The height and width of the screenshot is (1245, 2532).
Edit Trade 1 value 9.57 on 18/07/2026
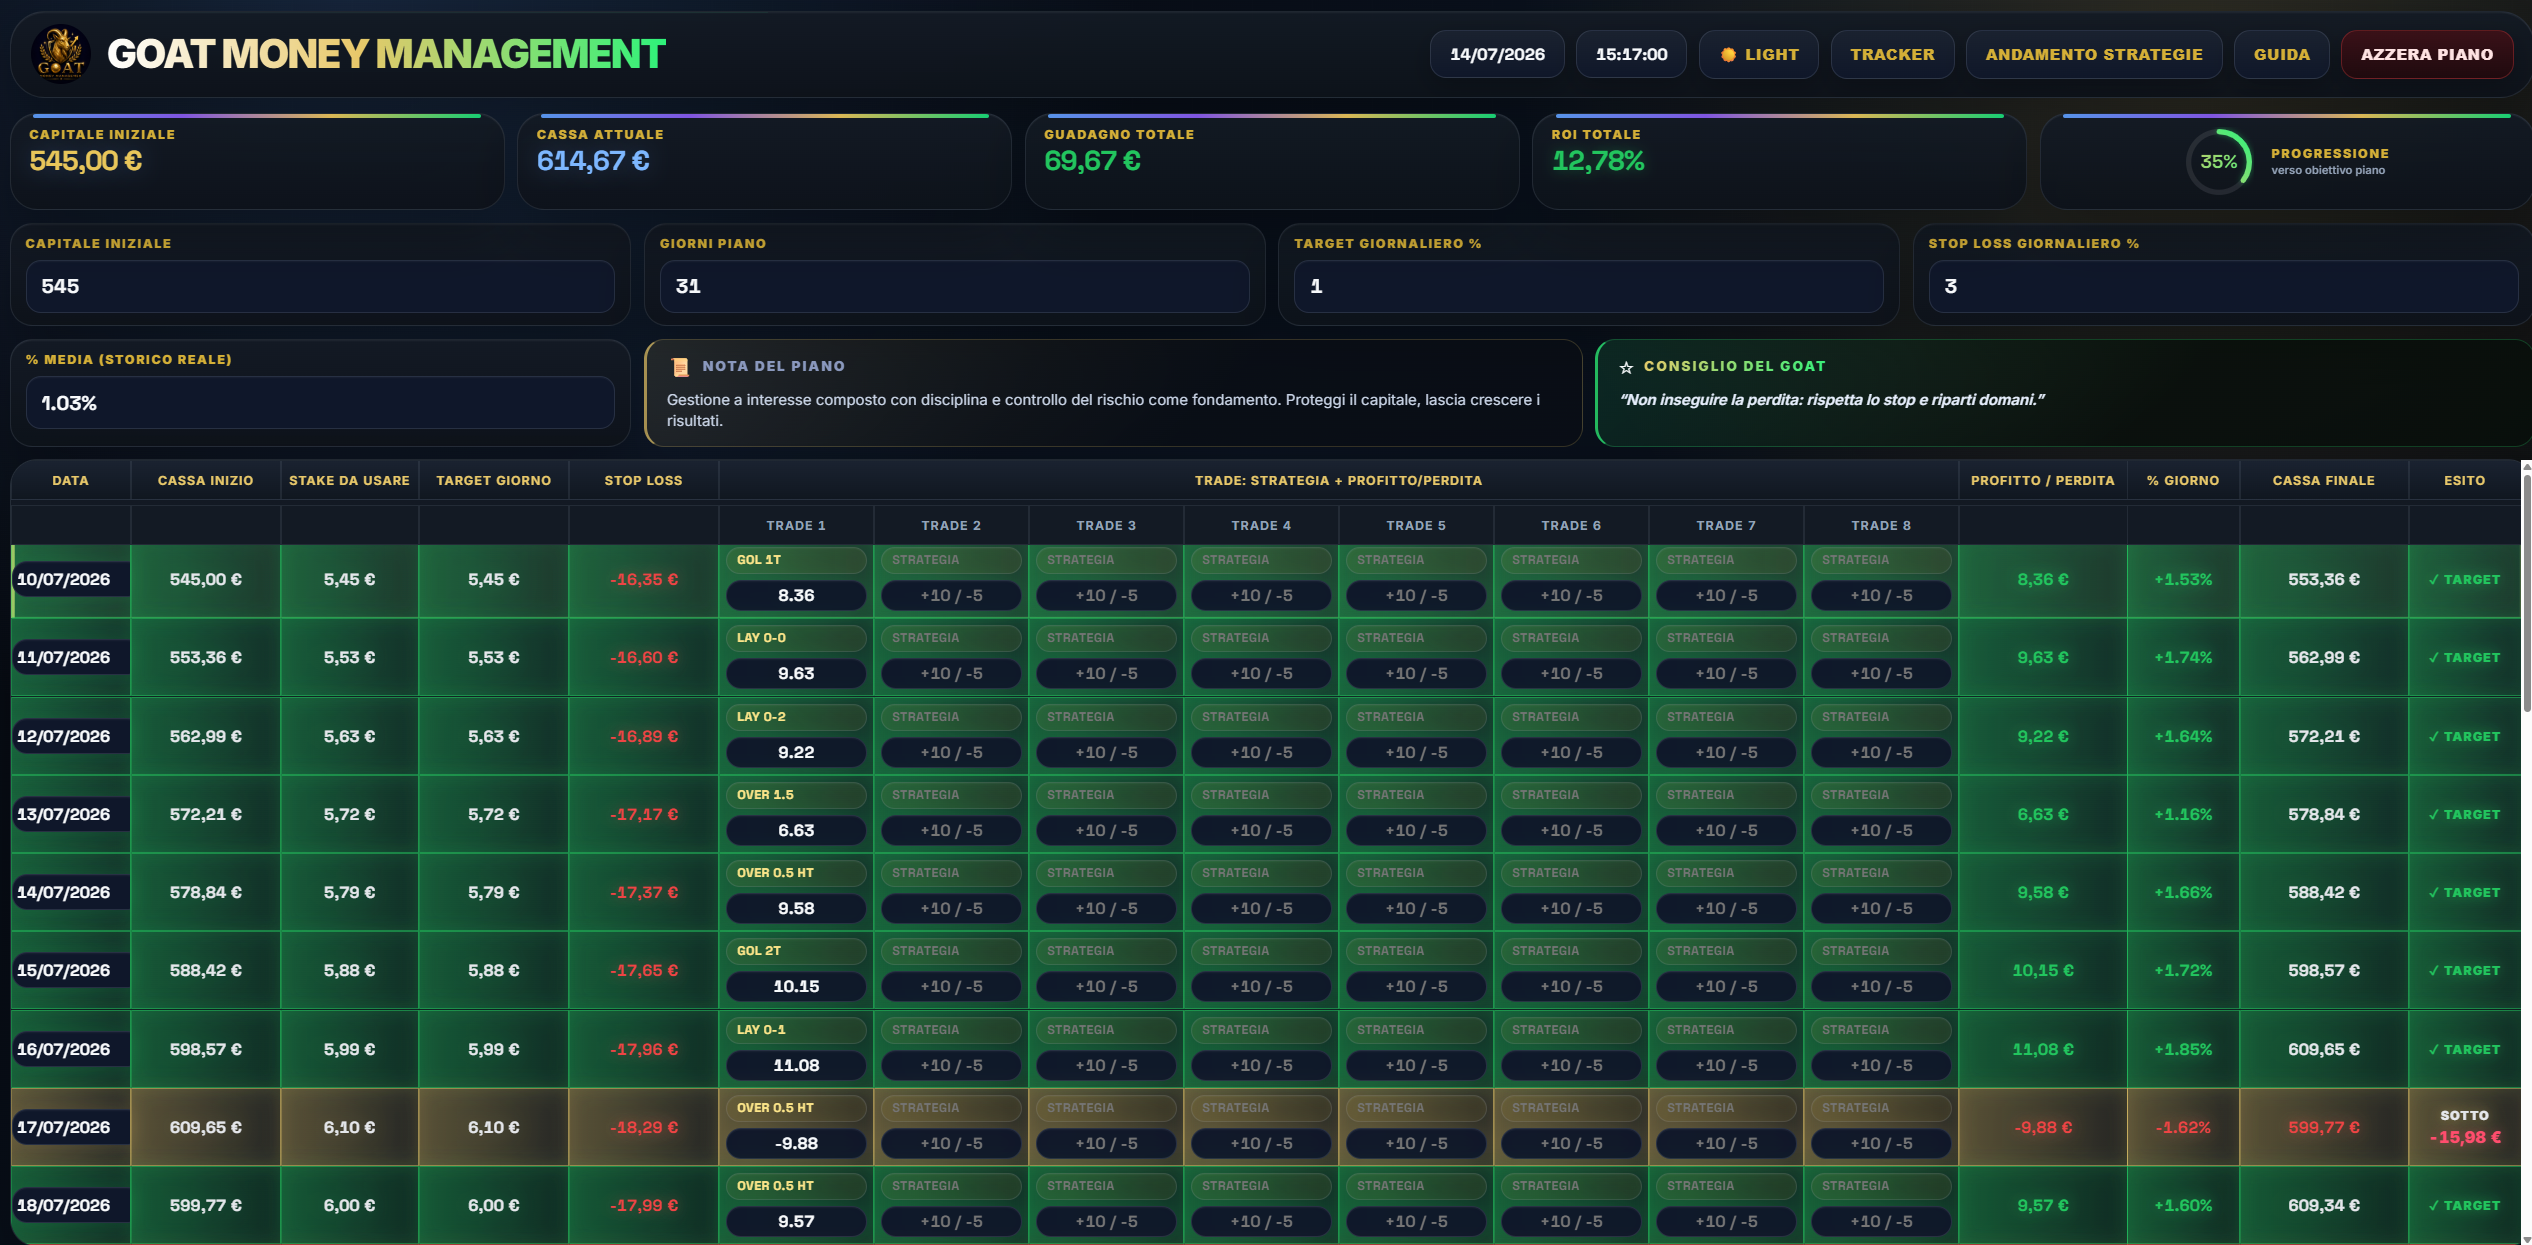pyautogui.click(x=796, y=1222)
